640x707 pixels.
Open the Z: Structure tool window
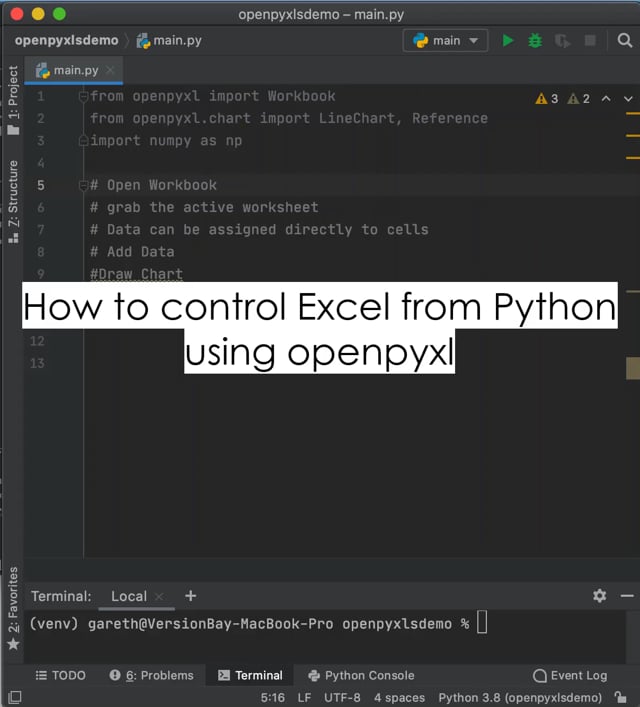[13, 202]
